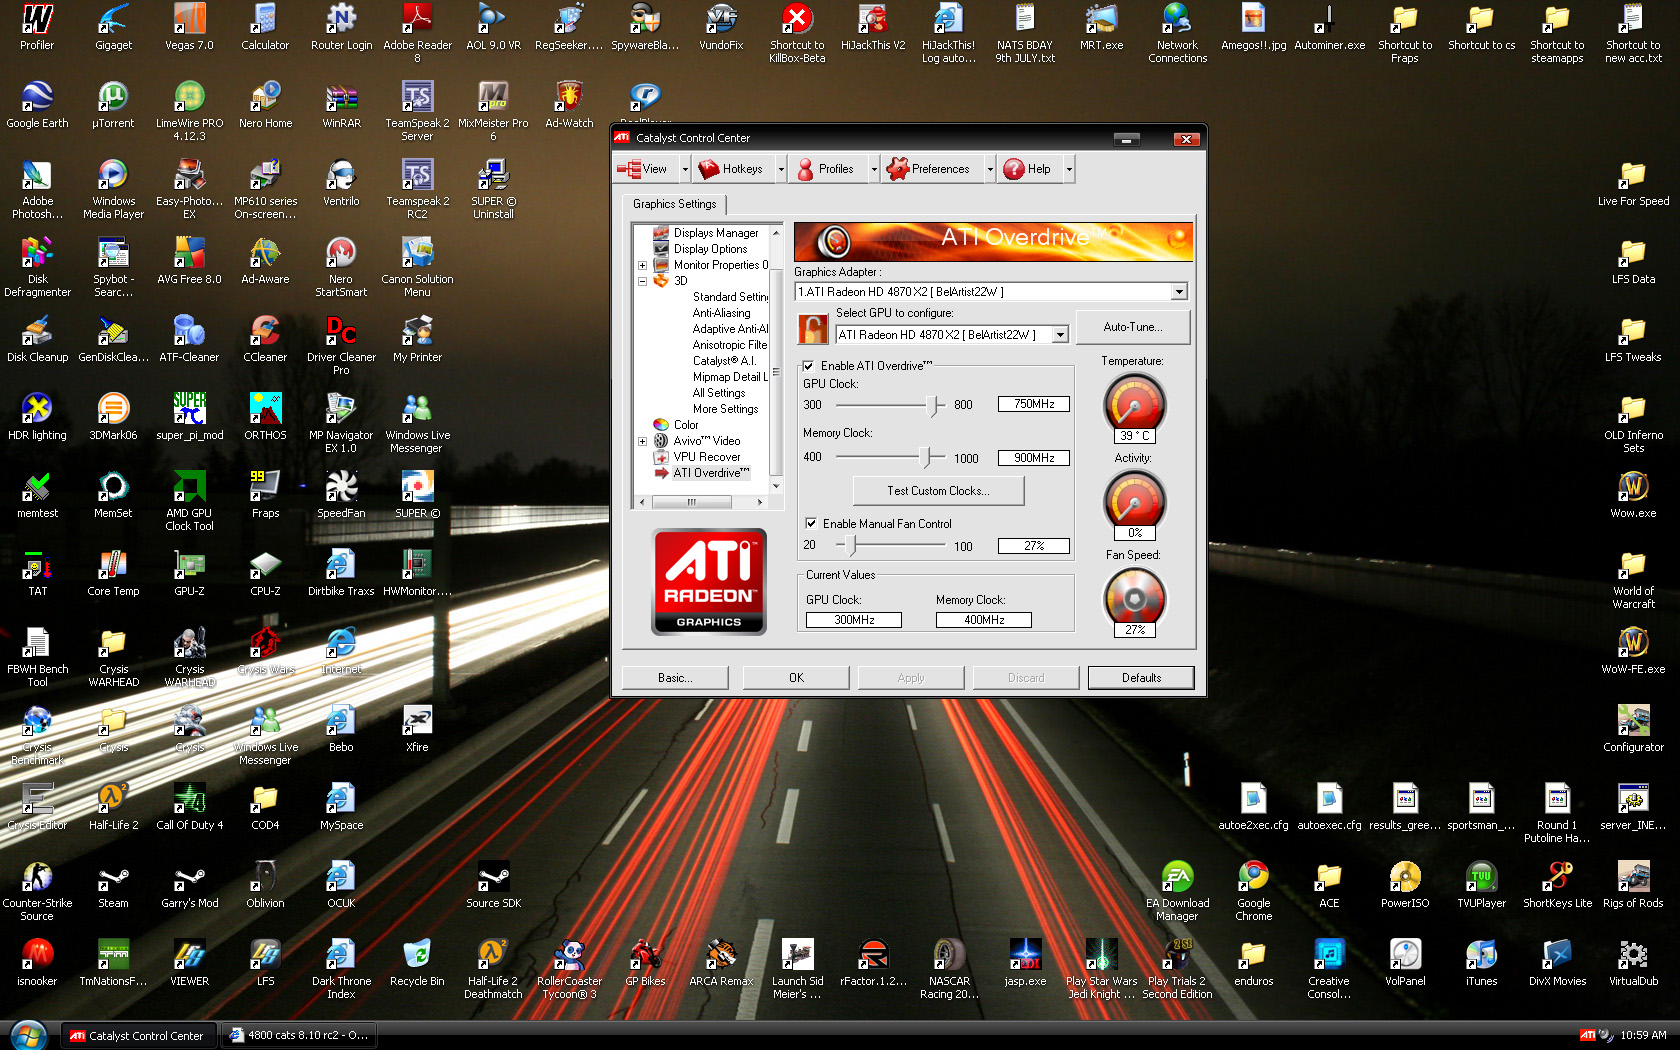Open the View toolbar menu

coord(643,169)
